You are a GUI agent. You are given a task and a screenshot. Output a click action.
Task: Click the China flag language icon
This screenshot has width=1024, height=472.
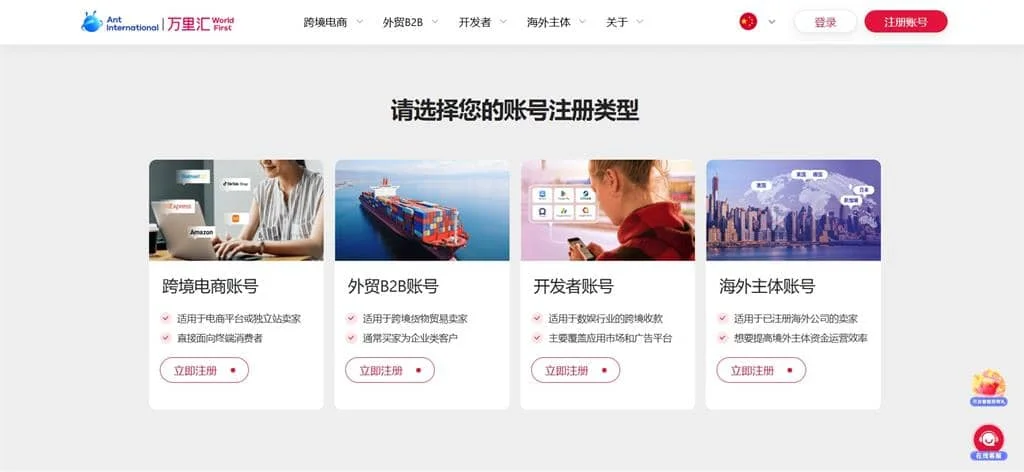click(748, 22)
